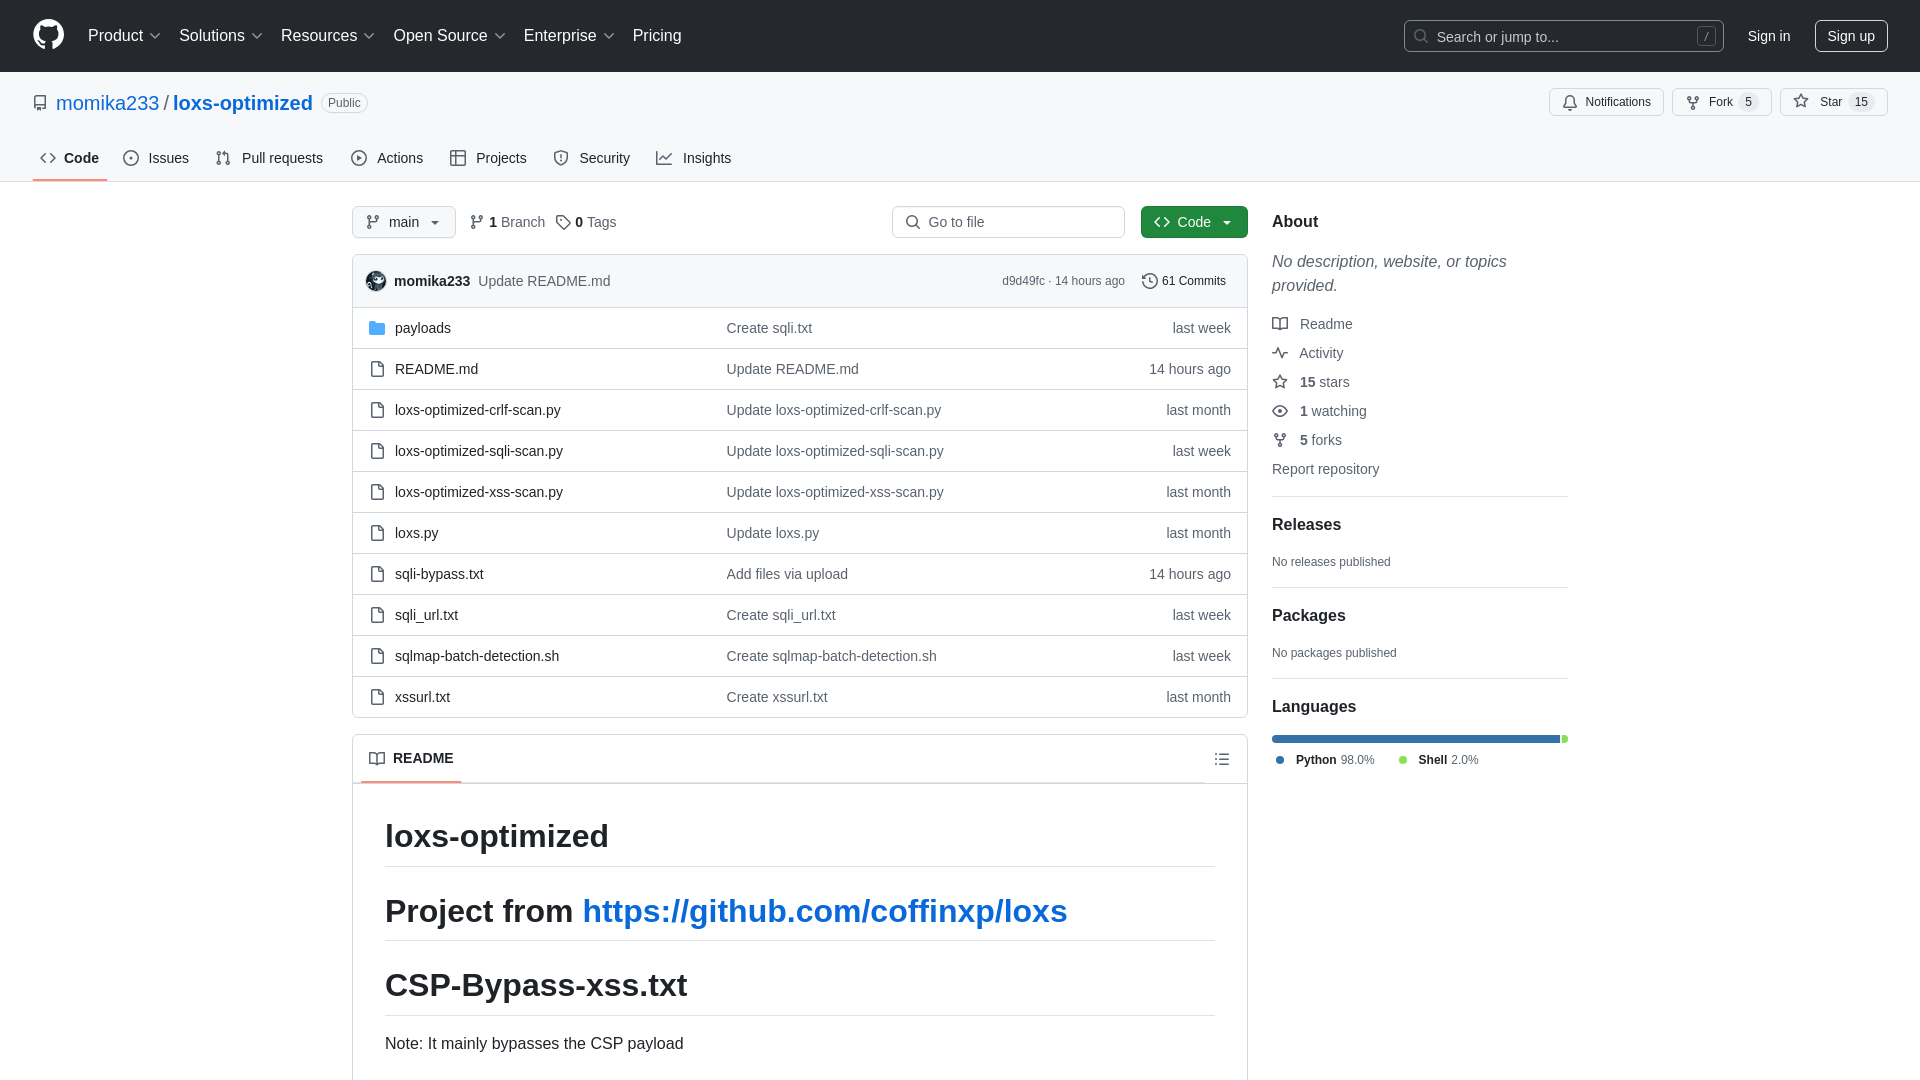Image resolution: width=1920 pixels, height=1080 pixels.
Task: Open 'Update README.md' latest commit message
Action: click(544, 281)
